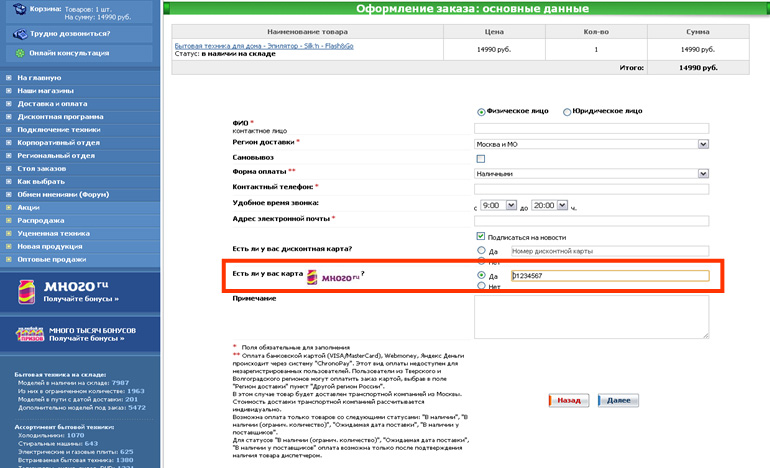The width and height of the screenshot is (770, 468).
Task: Open 'Форма оплаты' dropdown
Action: [x=591, y=173]
